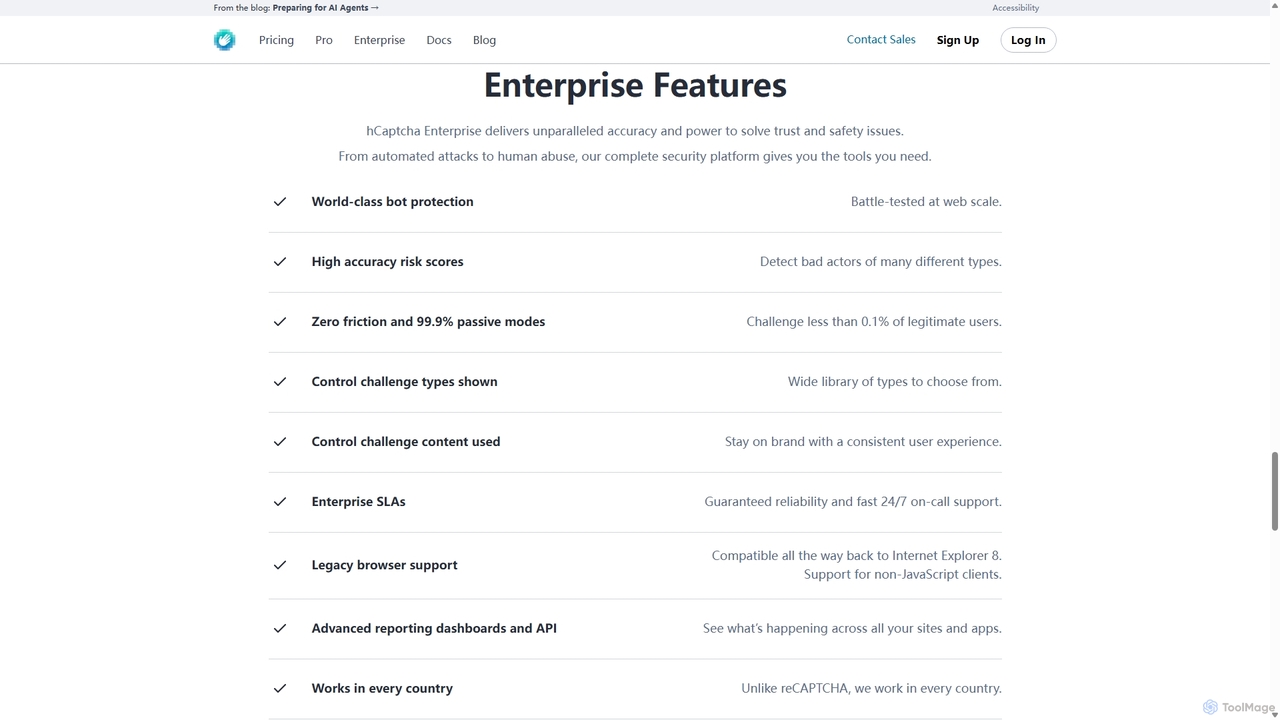Click 'World-class bot protection' feature title
Viewport: 1280px width, 720px height.
point(392,202)
